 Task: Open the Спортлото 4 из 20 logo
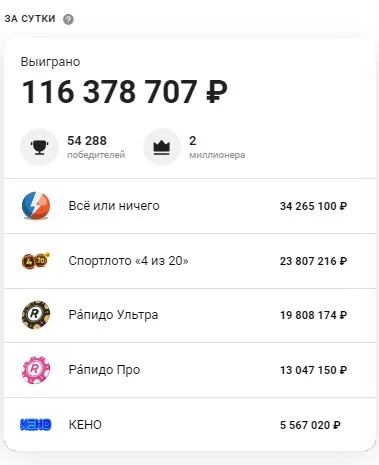[36, 261]
